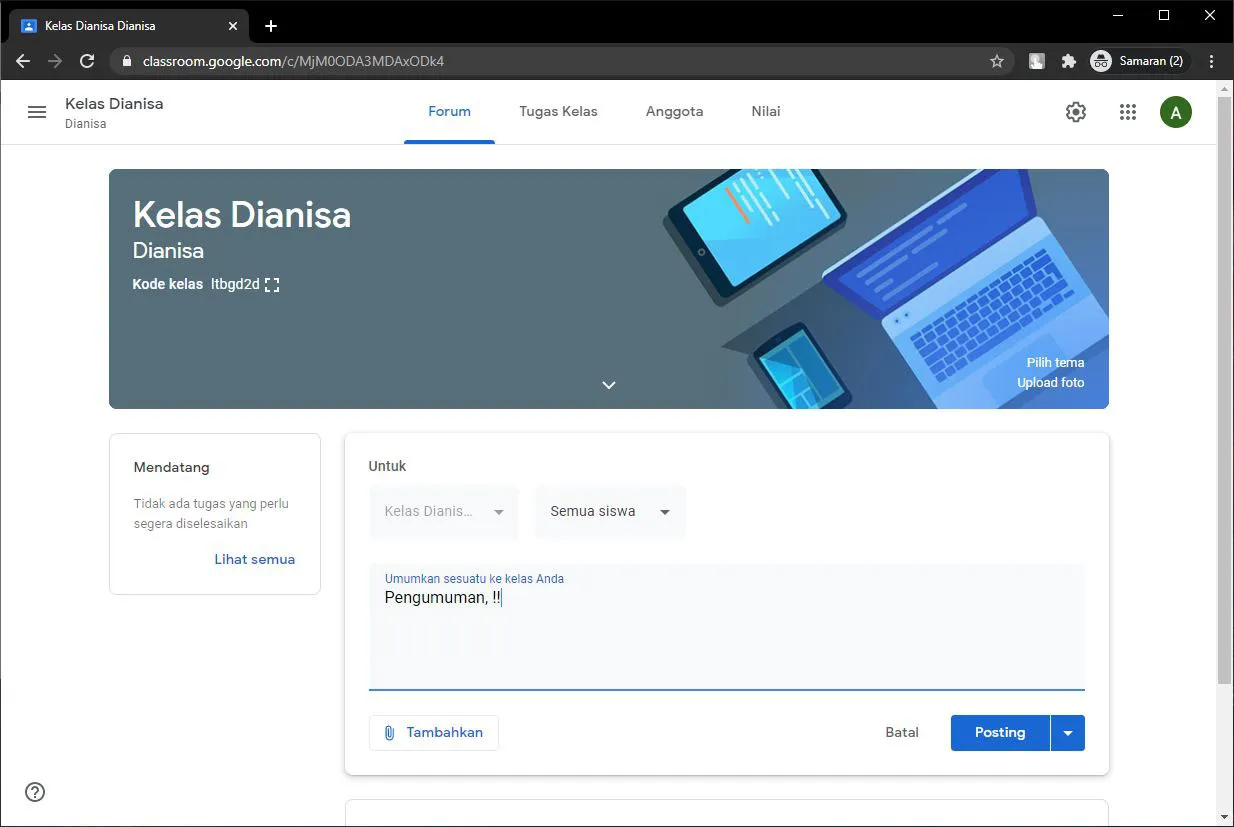Open the Anggota tab
The height and width of the screenshot is (827, 1234).
pyautogui.click(x=673, y=111)
